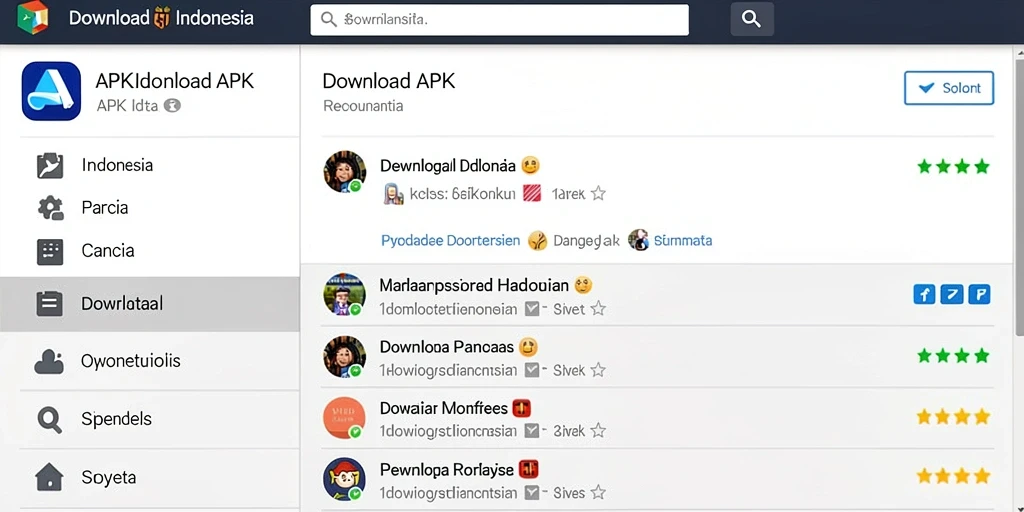Viewport: 1024px width, 512px height.
Task: Star the Marlaanpssored Hadouian entry
Action: click(x=598, y=309)
